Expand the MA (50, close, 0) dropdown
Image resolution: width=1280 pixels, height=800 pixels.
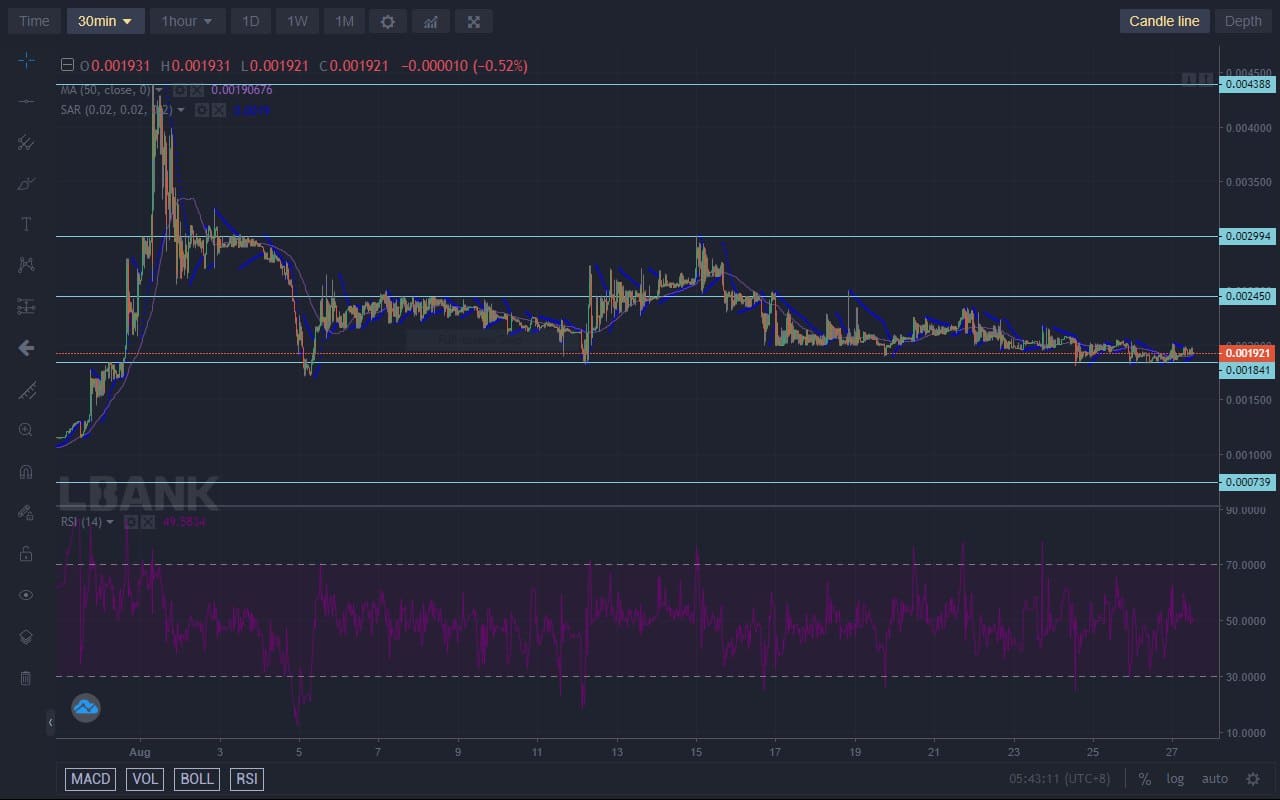tap(159, 90)
